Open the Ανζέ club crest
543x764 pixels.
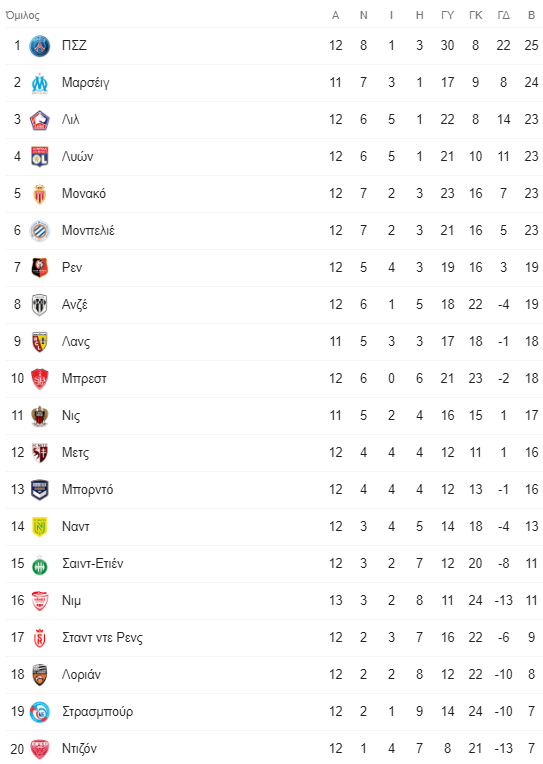39,305
